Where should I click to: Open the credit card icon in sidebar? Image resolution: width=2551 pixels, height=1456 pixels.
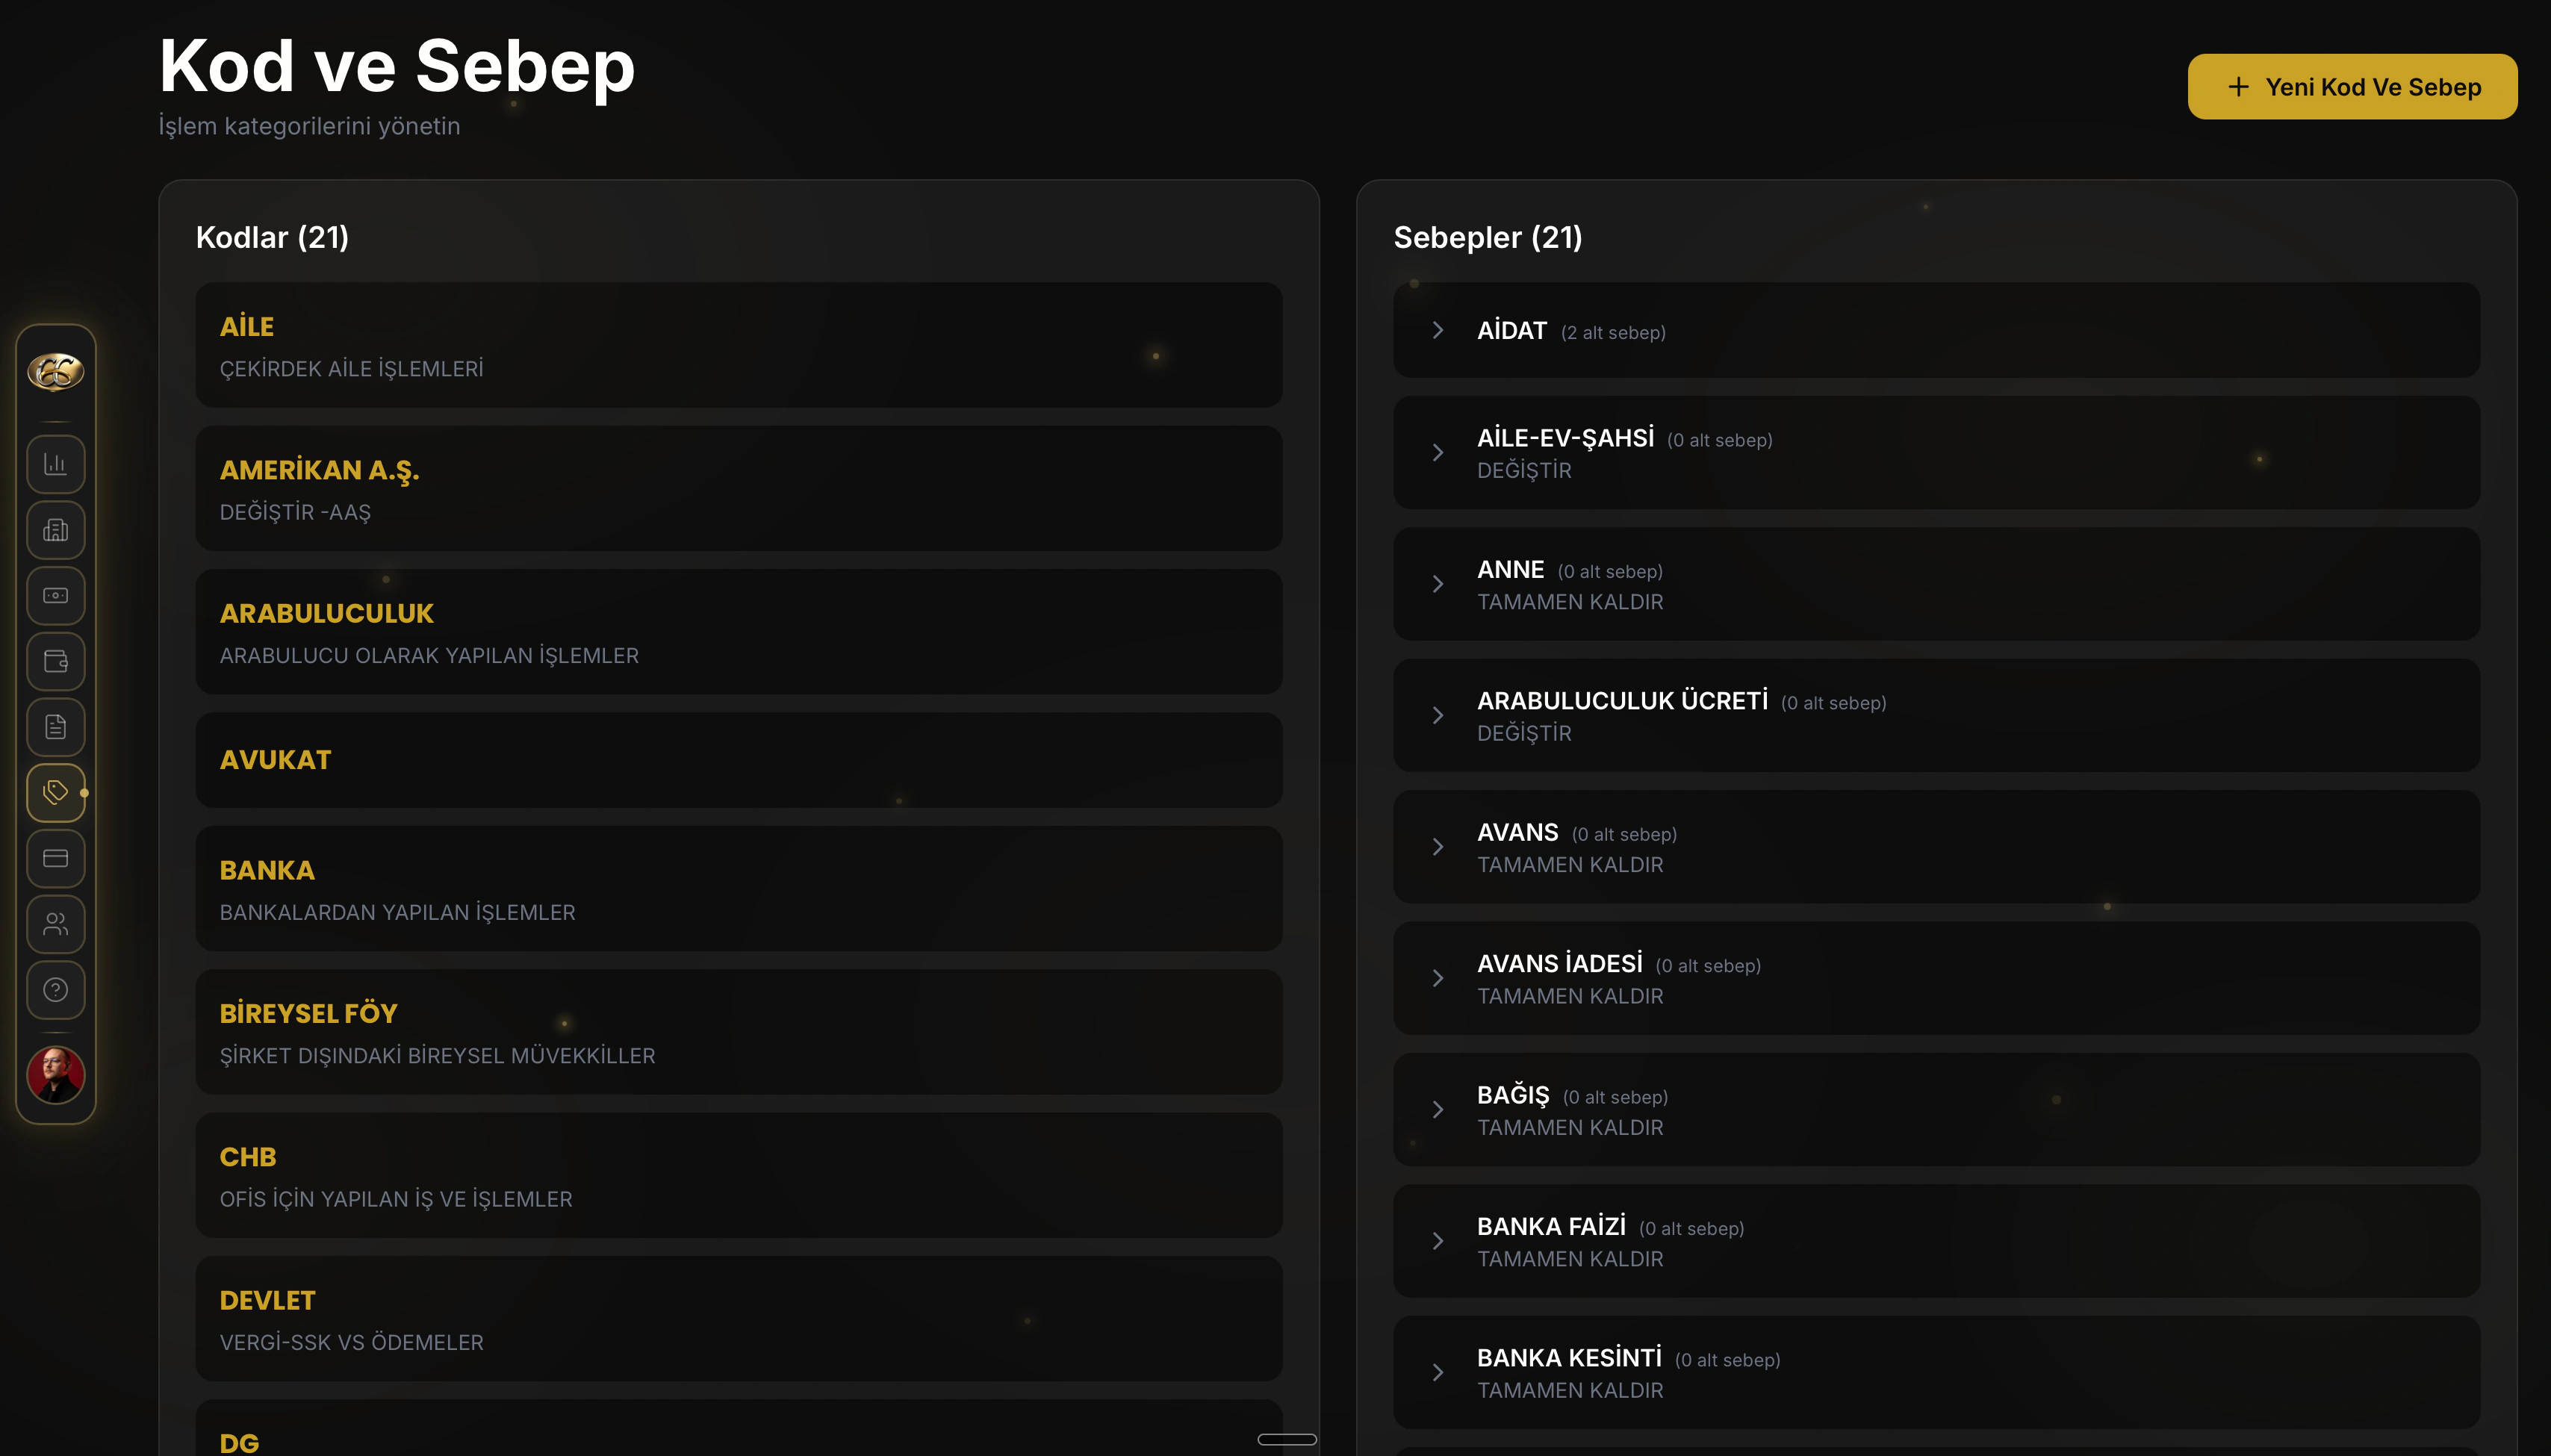[x=56, y=858]
